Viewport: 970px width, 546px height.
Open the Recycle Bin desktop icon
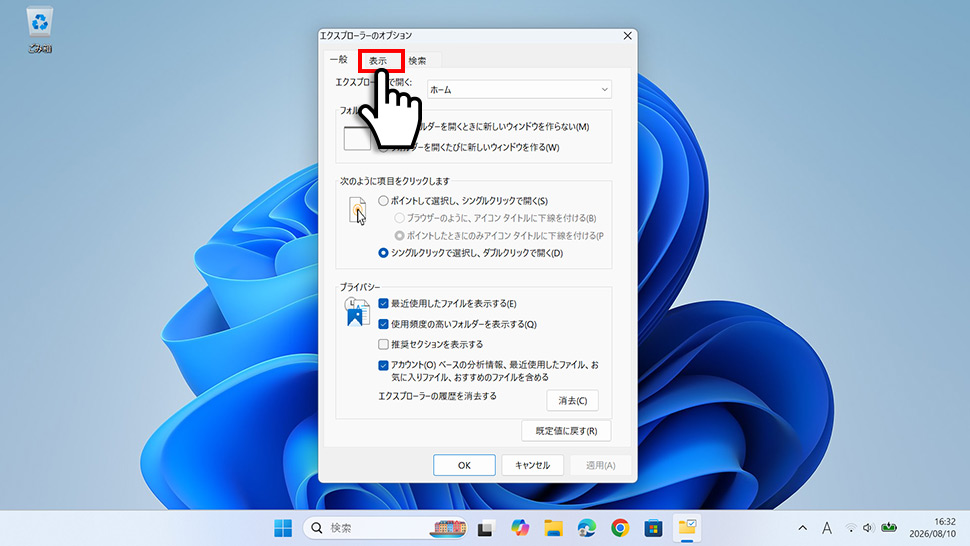[40, 29]
